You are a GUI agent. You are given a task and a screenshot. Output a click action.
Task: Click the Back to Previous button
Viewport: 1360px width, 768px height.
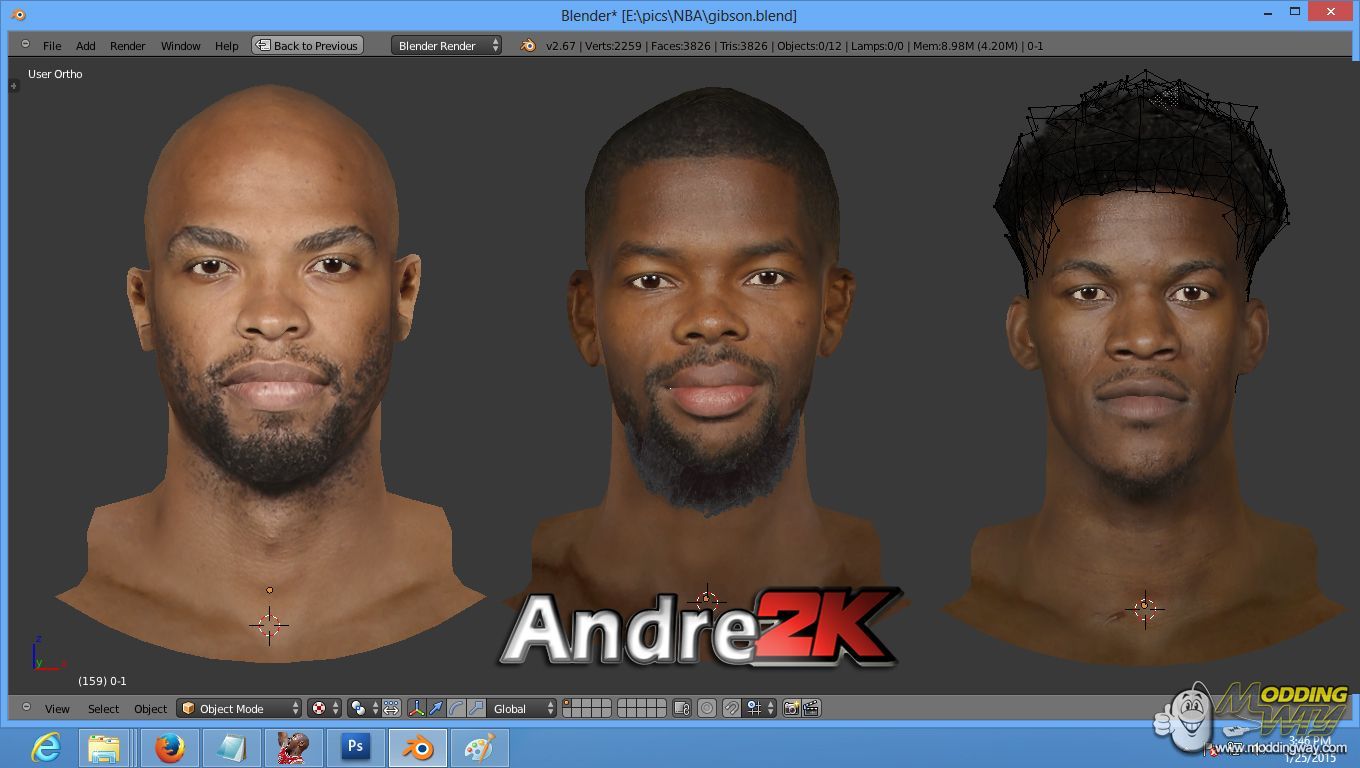click(307, 46)
